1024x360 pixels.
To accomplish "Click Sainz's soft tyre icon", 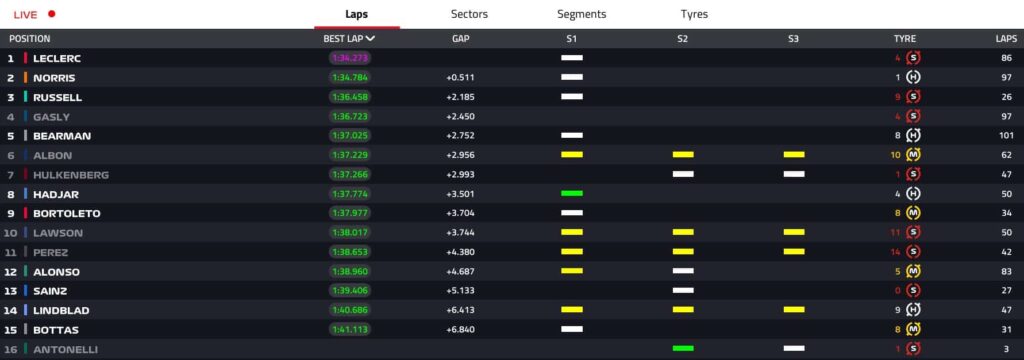I will click(914, 291).
